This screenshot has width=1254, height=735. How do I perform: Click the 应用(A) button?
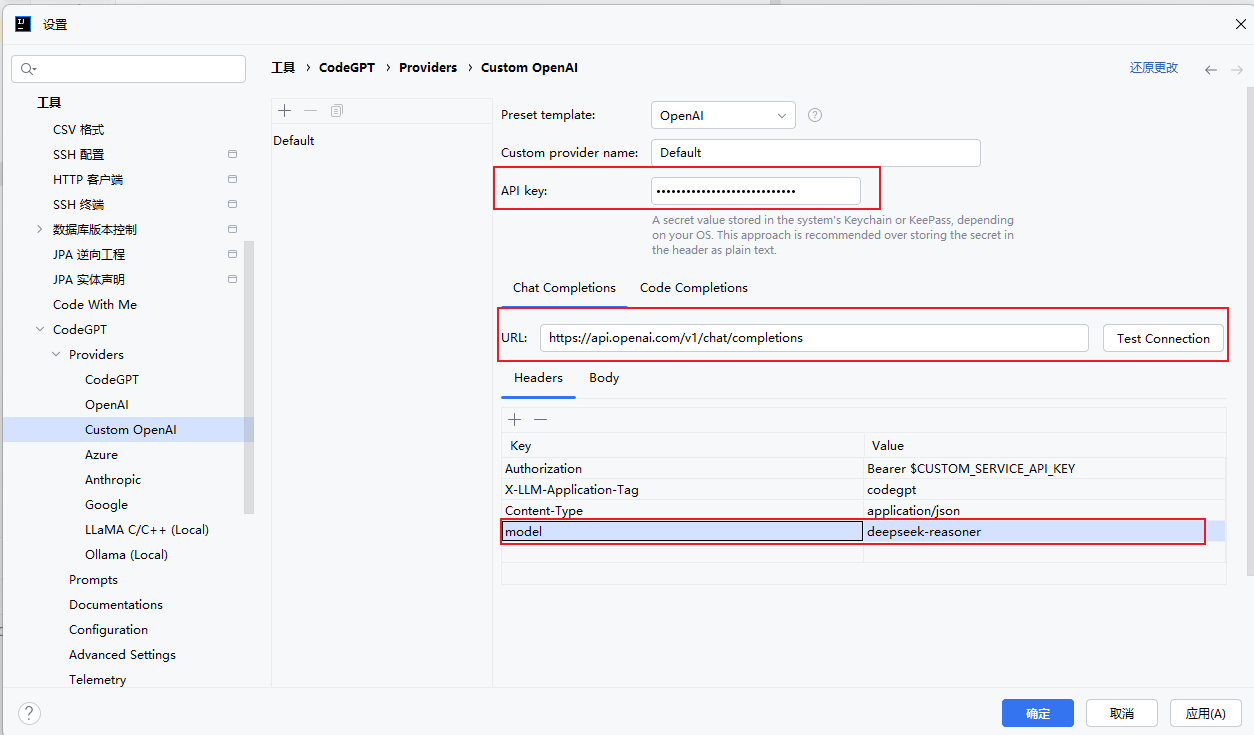pyautogui.click(x=1206, y=713)
